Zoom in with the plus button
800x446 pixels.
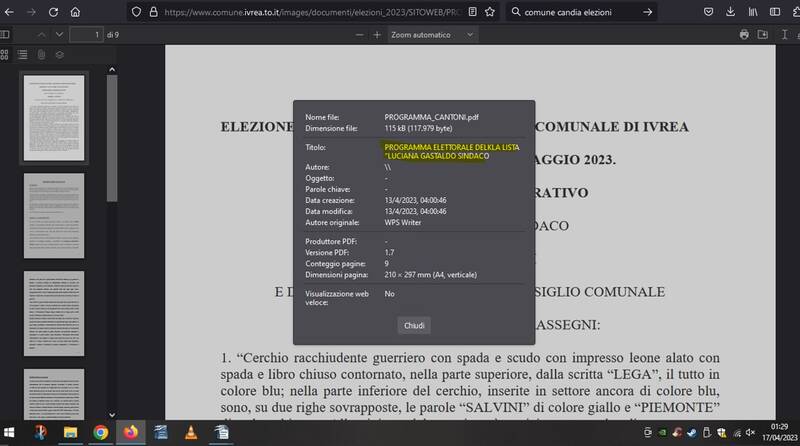coord(377,34)
